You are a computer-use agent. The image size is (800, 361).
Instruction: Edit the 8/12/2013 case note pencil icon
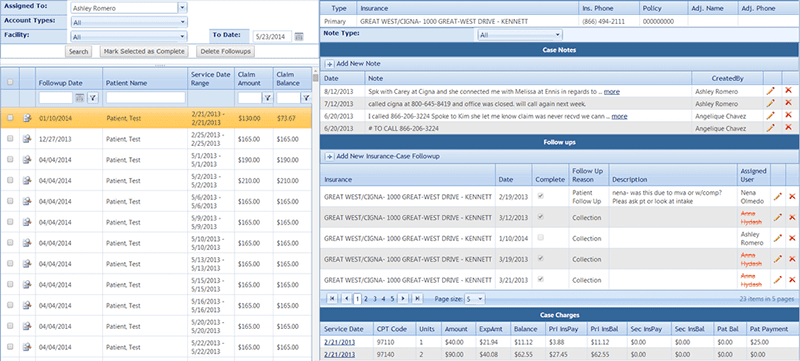tap(770, 91)
